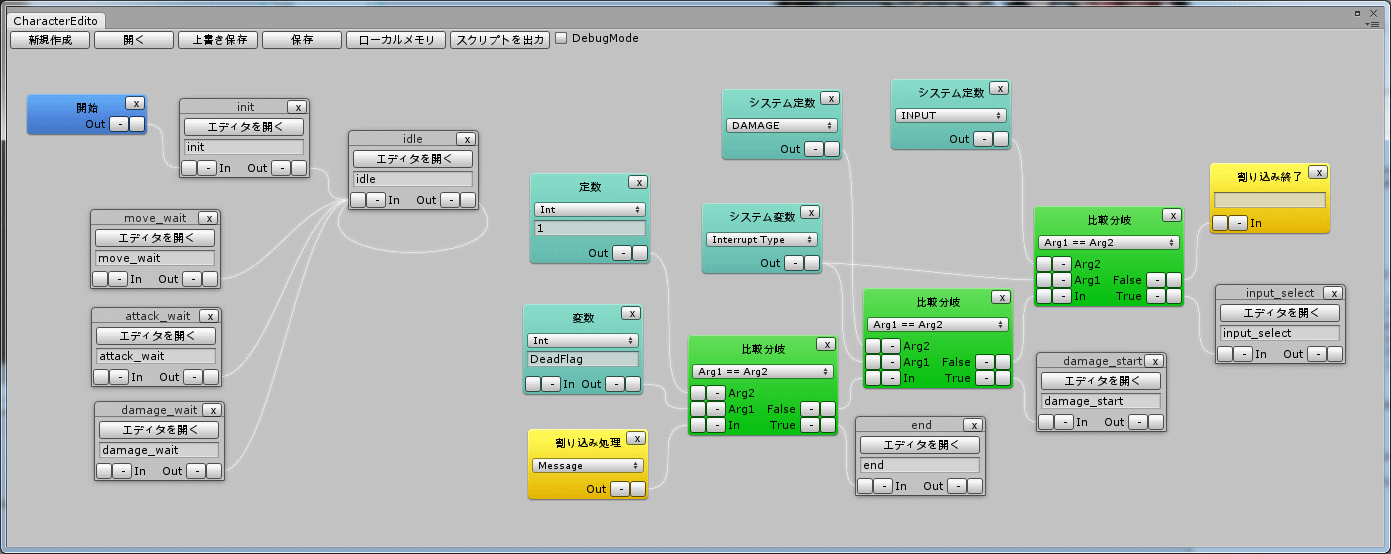This screenshot has height=554, width=1391.
Task: Click the damage_start name input field
Action: tap(1101, 401)
